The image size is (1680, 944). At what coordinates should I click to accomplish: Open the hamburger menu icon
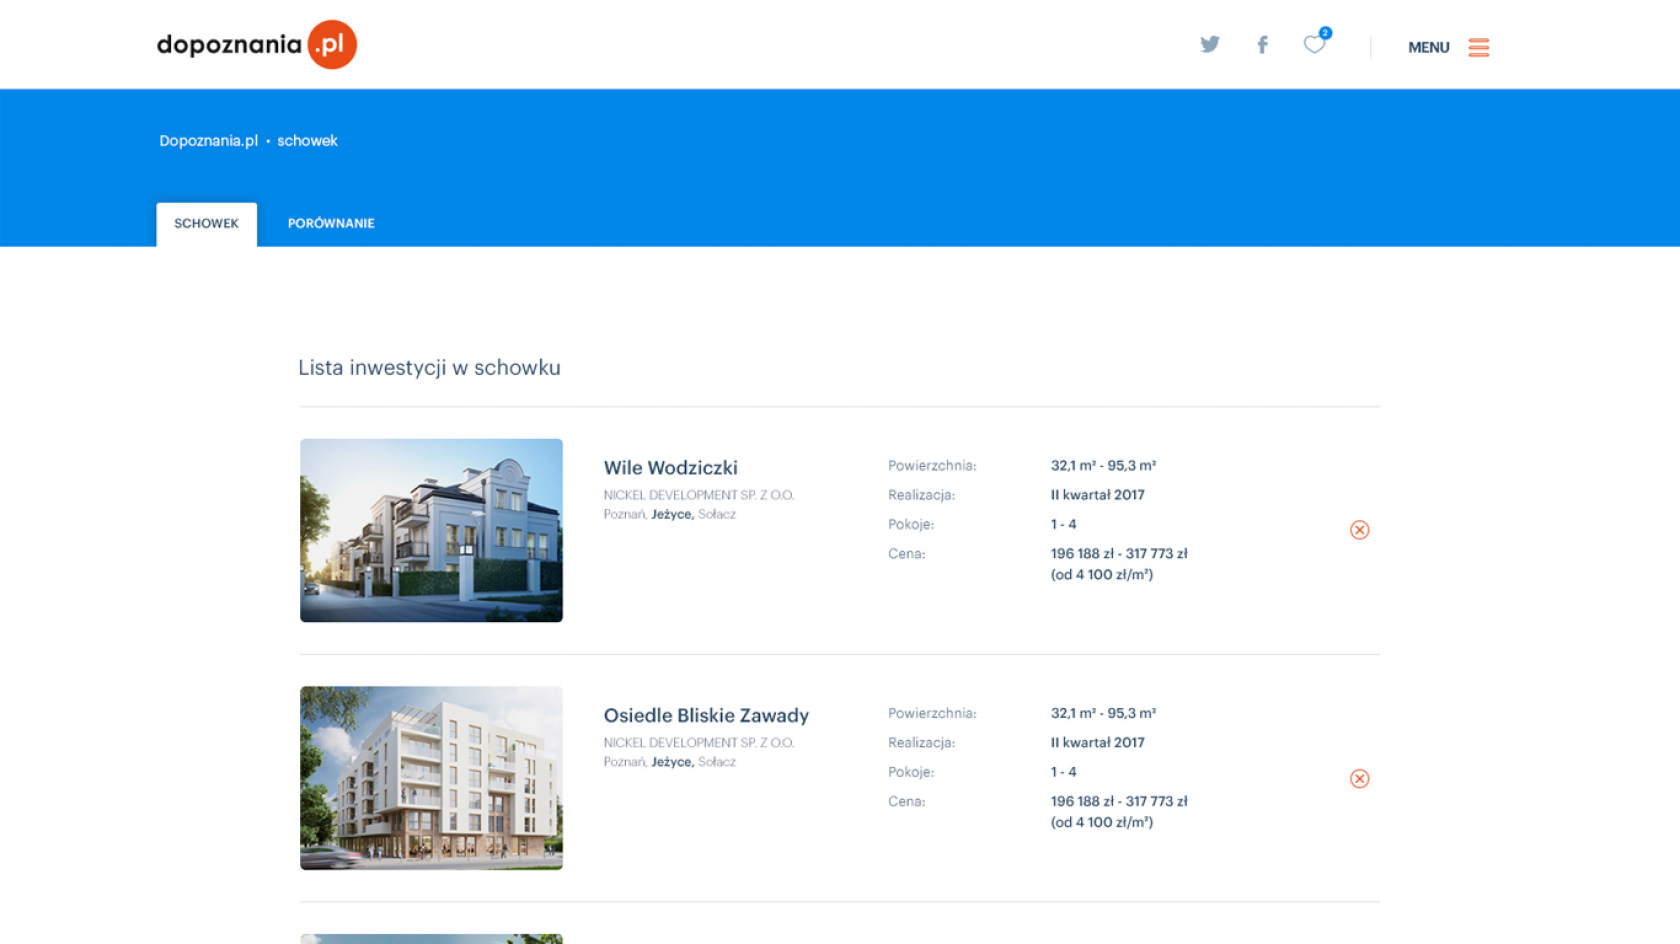tap(1478, 47)
